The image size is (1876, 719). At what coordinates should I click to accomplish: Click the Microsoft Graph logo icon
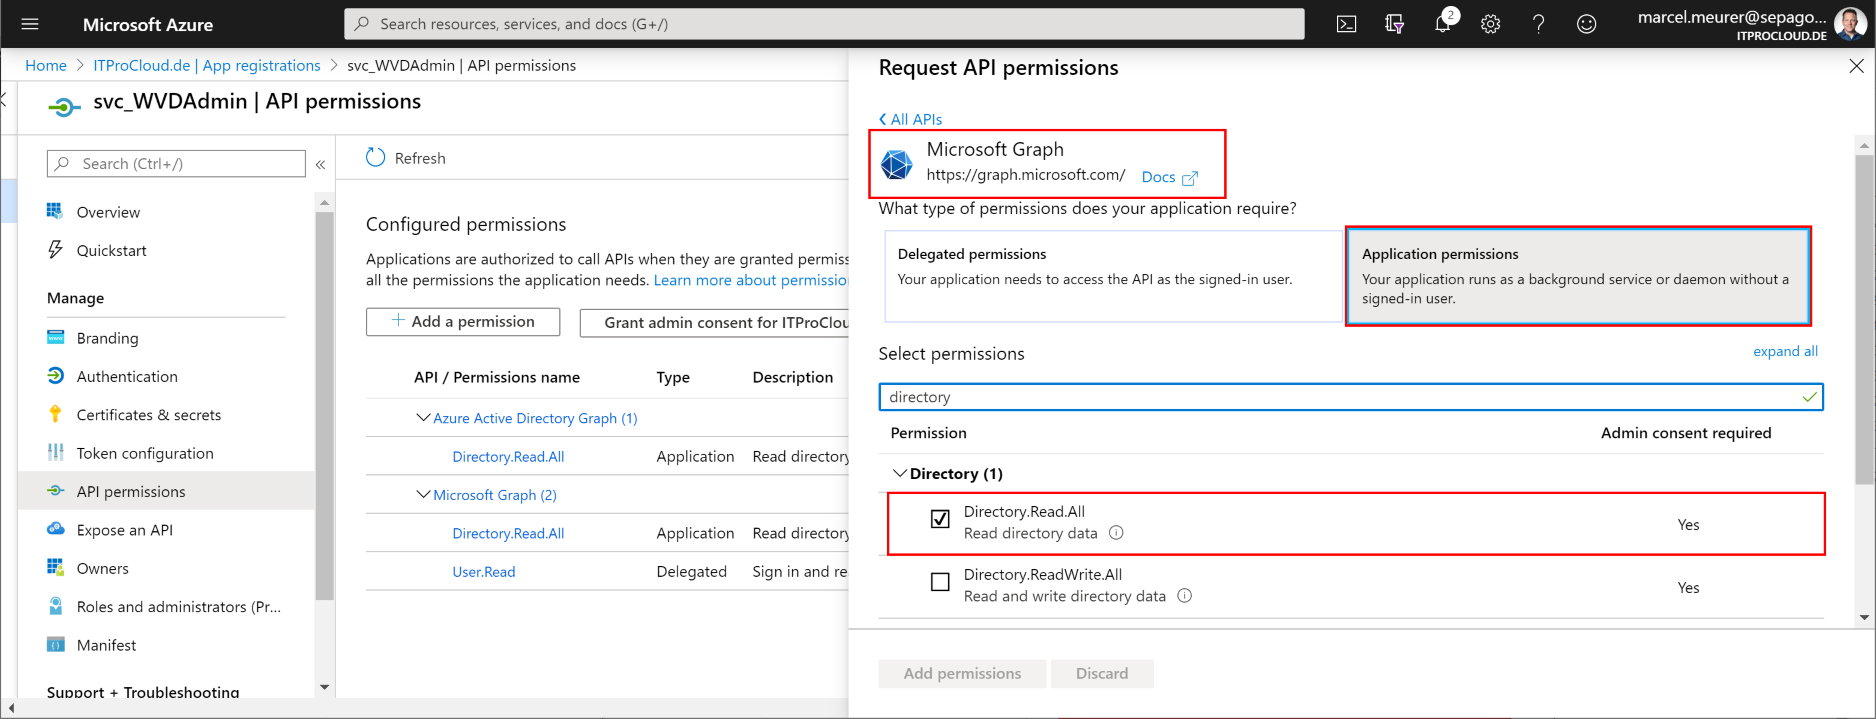coord(896,164)
